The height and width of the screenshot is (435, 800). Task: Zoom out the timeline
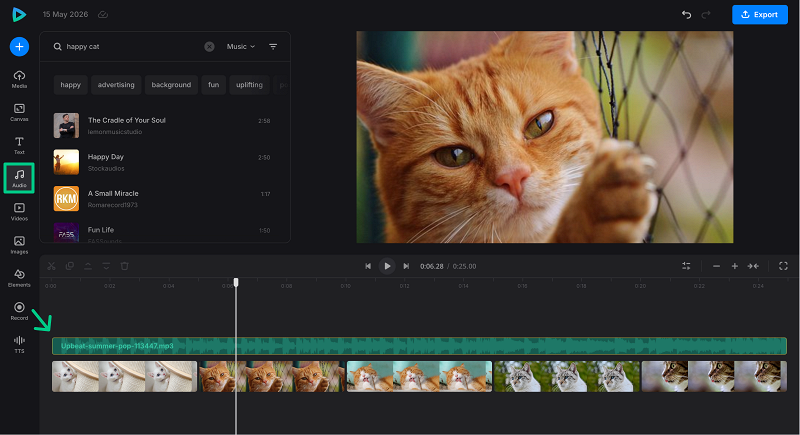click(716, 266)
